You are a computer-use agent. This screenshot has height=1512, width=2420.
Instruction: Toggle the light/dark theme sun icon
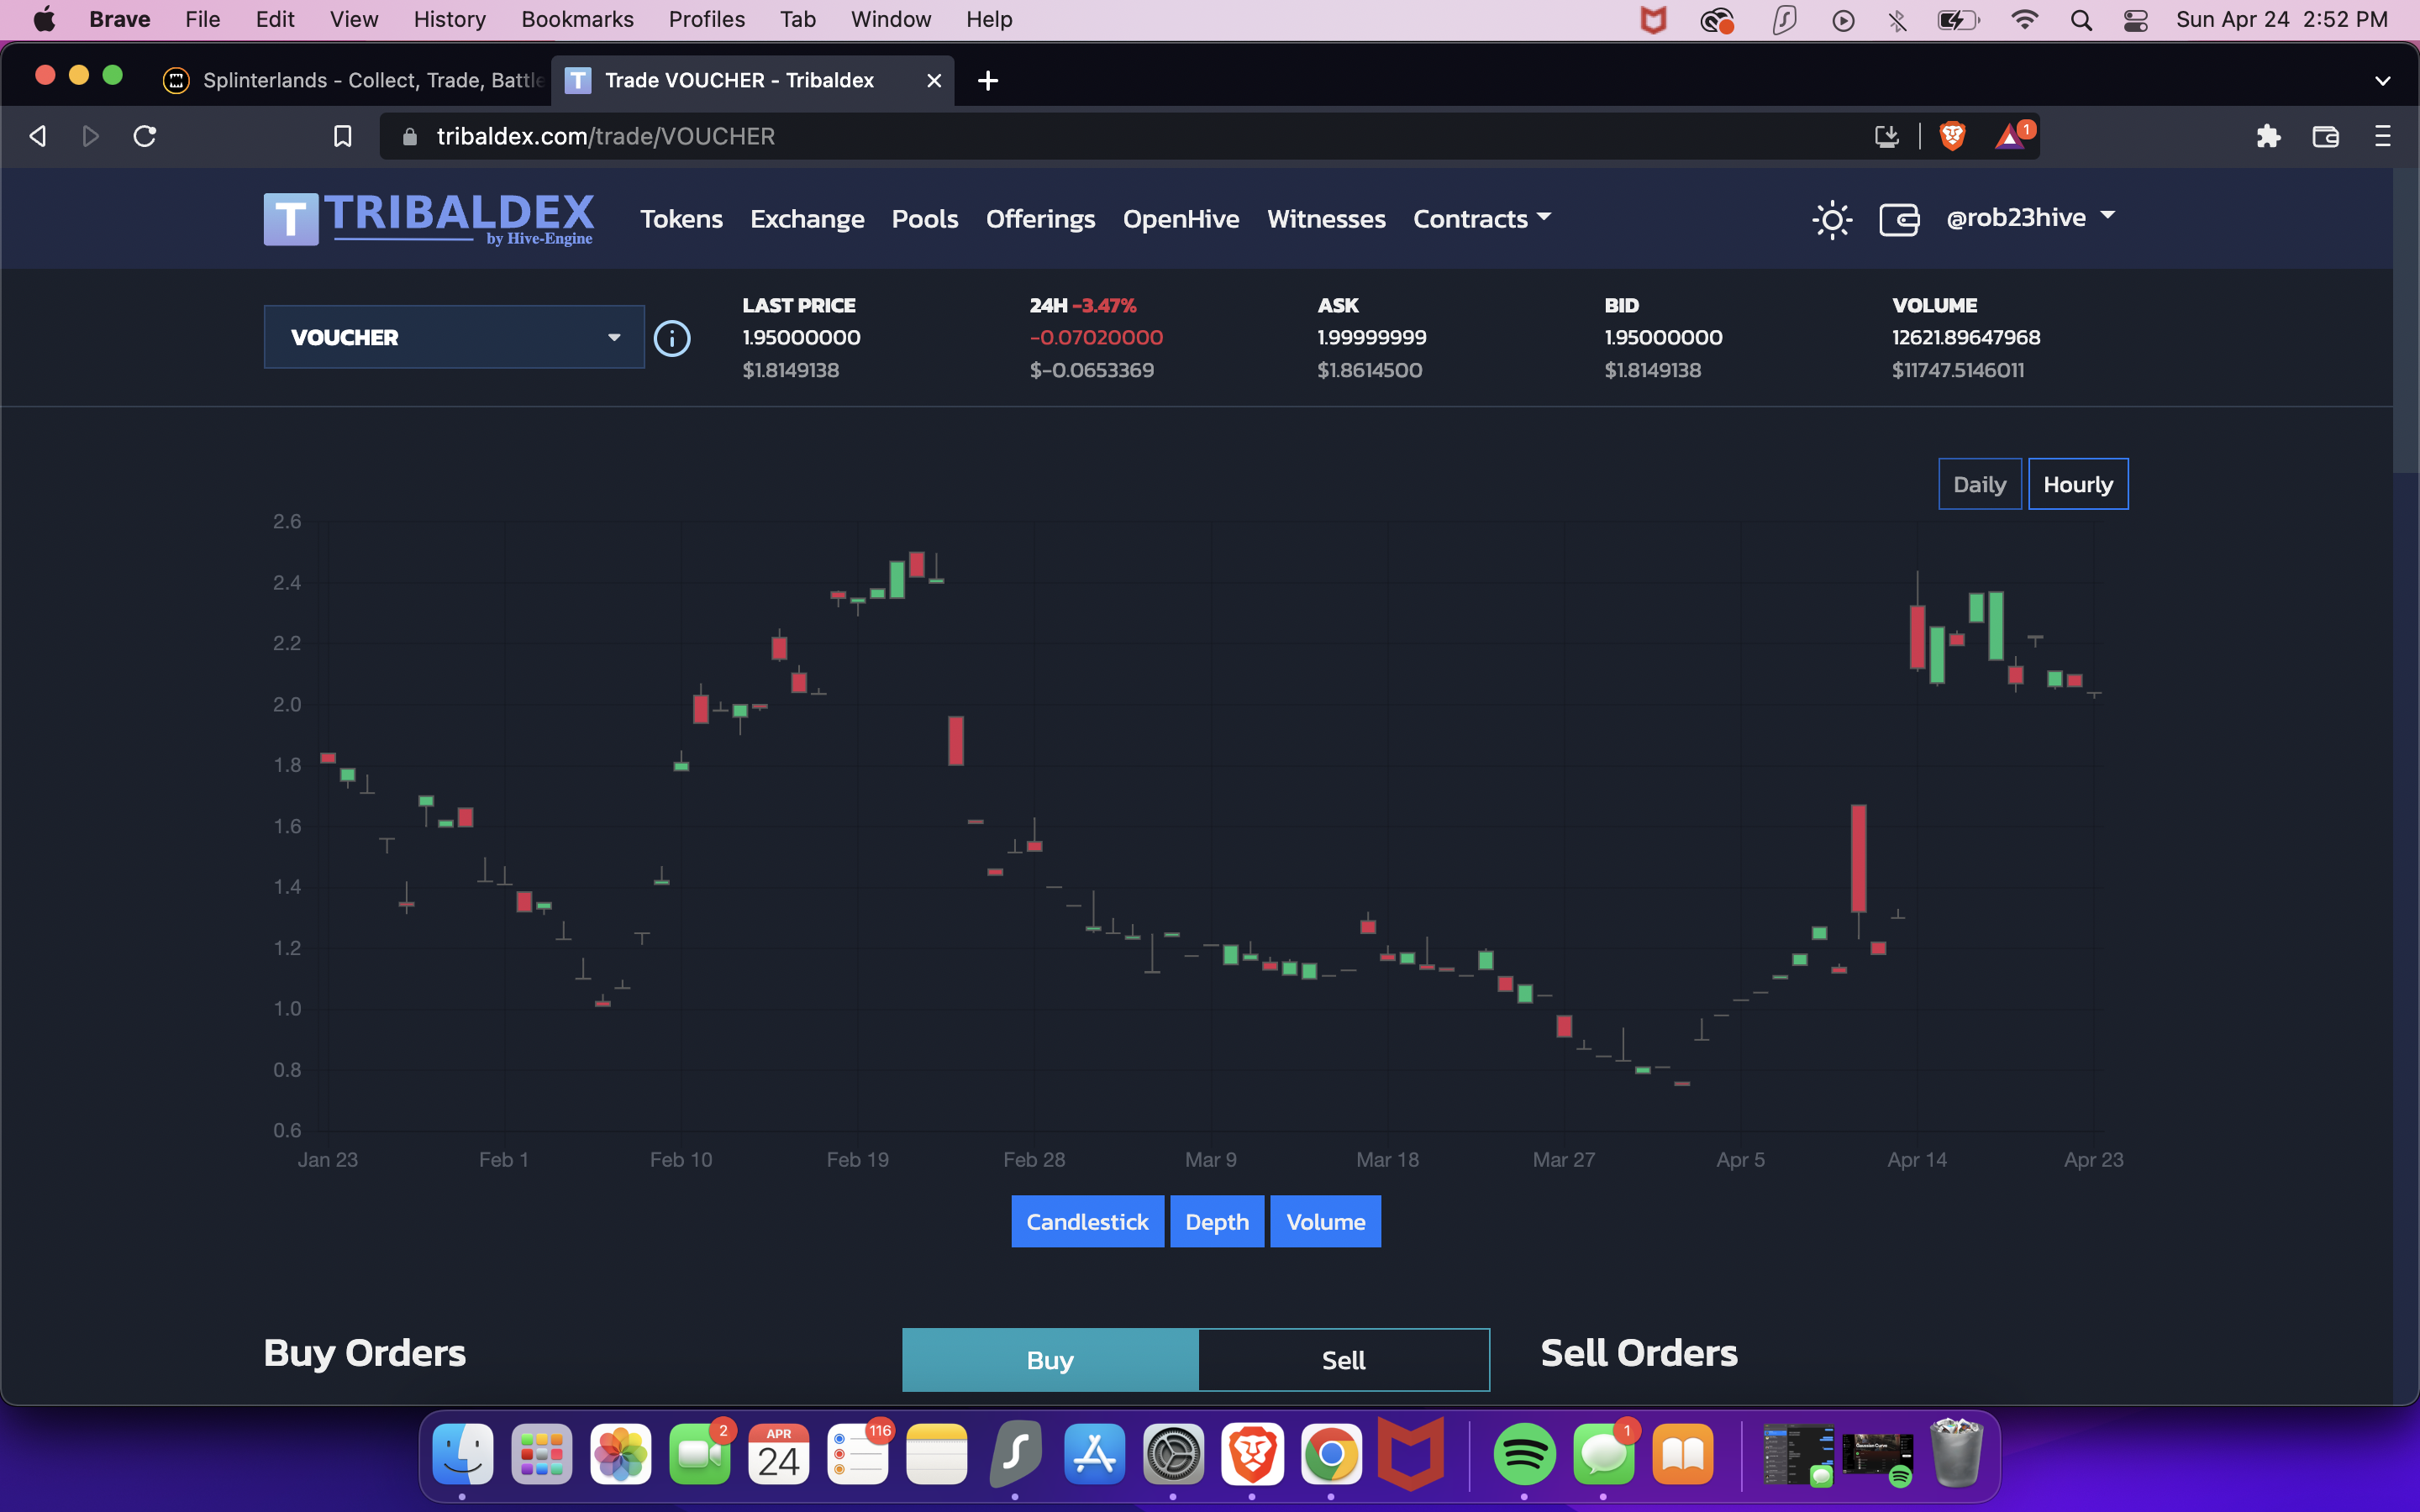tap(1832, 219)
